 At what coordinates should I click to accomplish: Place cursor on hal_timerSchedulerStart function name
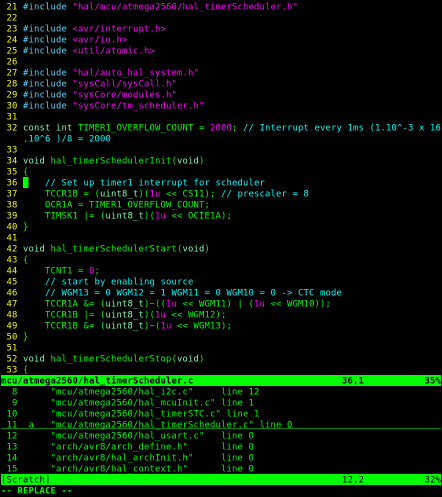pyautogui.click(x=113, y=248)
